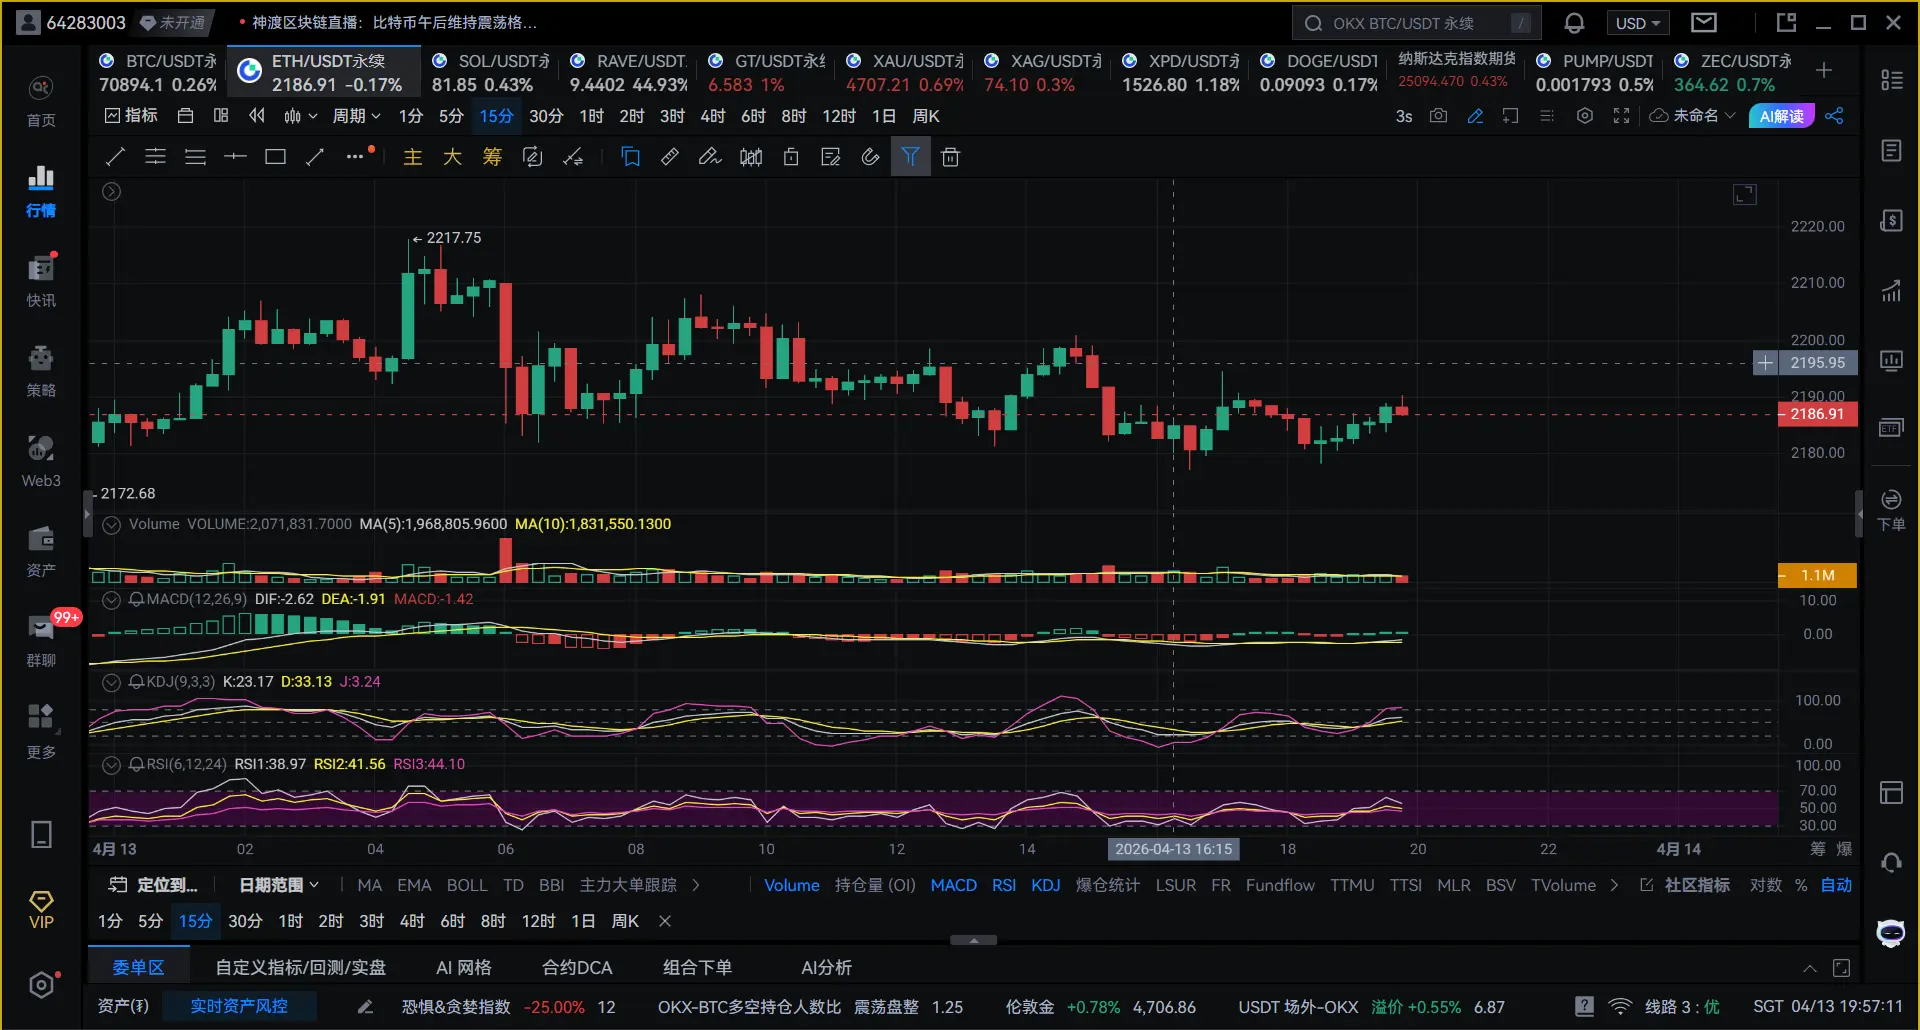1920x1030 pixels.
Task: Click the 指标 indicators button
Action: [x=131, y=116]
